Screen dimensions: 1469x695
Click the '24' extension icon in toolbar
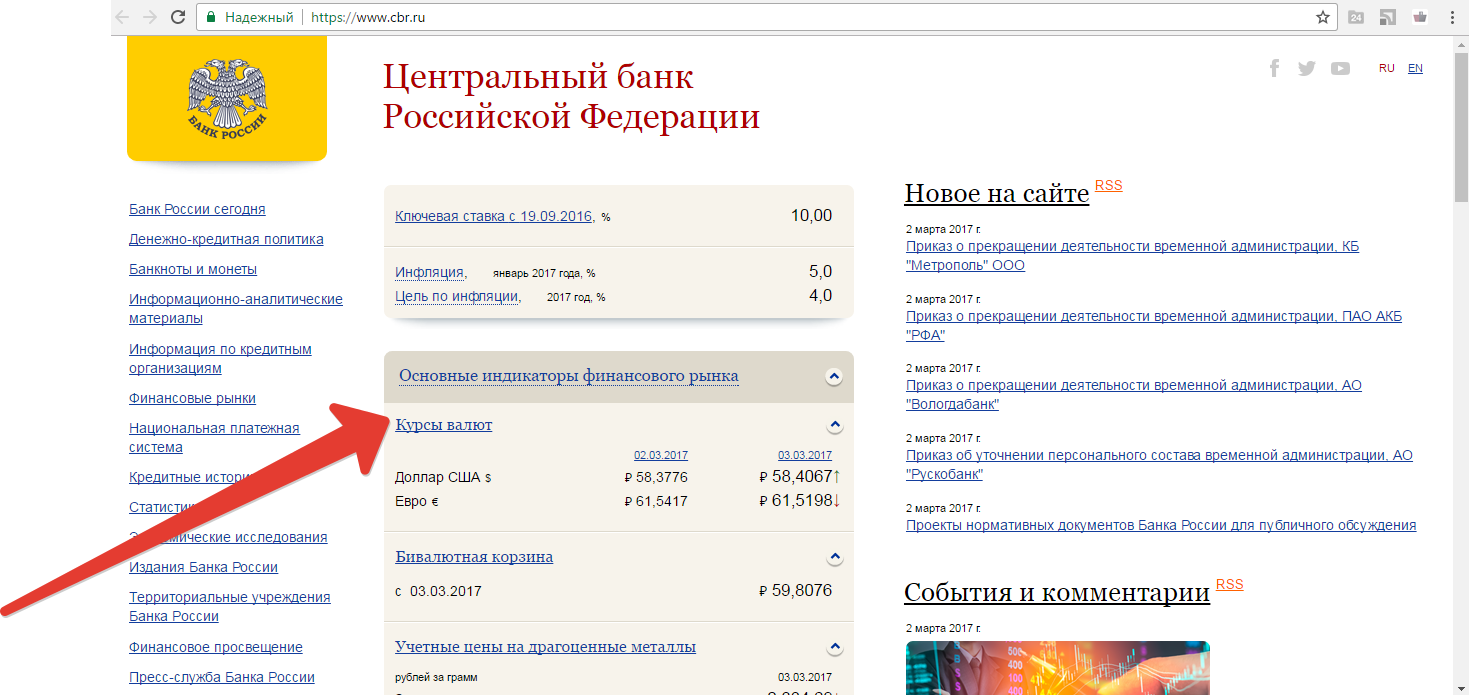coord(1356,17)
